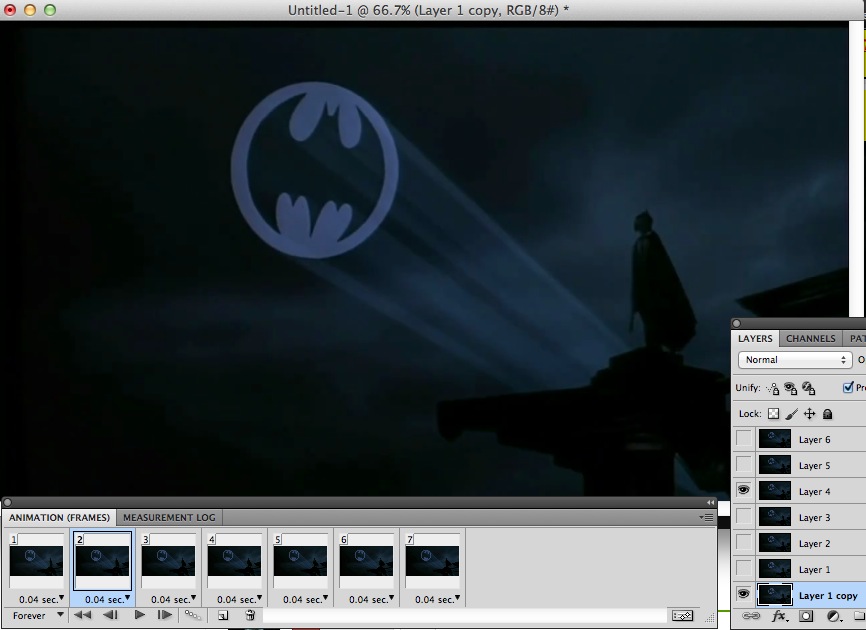Image resolution: width=866 pixels, height=630 pixels.
Task: Open the Forever loop count dropdown
Action: (x=35, y=615)
